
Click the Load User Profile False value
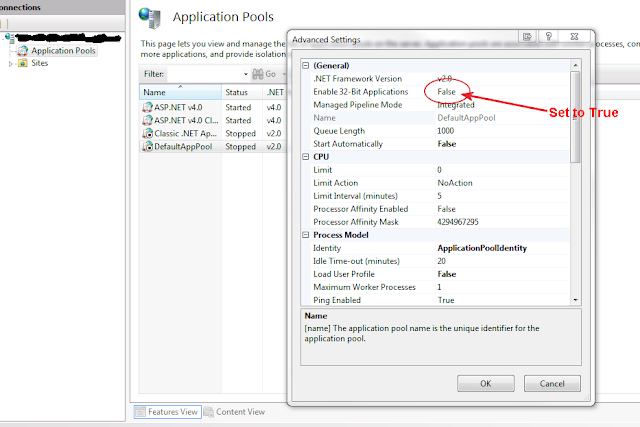pyautogui.click(x=447, y=274)
